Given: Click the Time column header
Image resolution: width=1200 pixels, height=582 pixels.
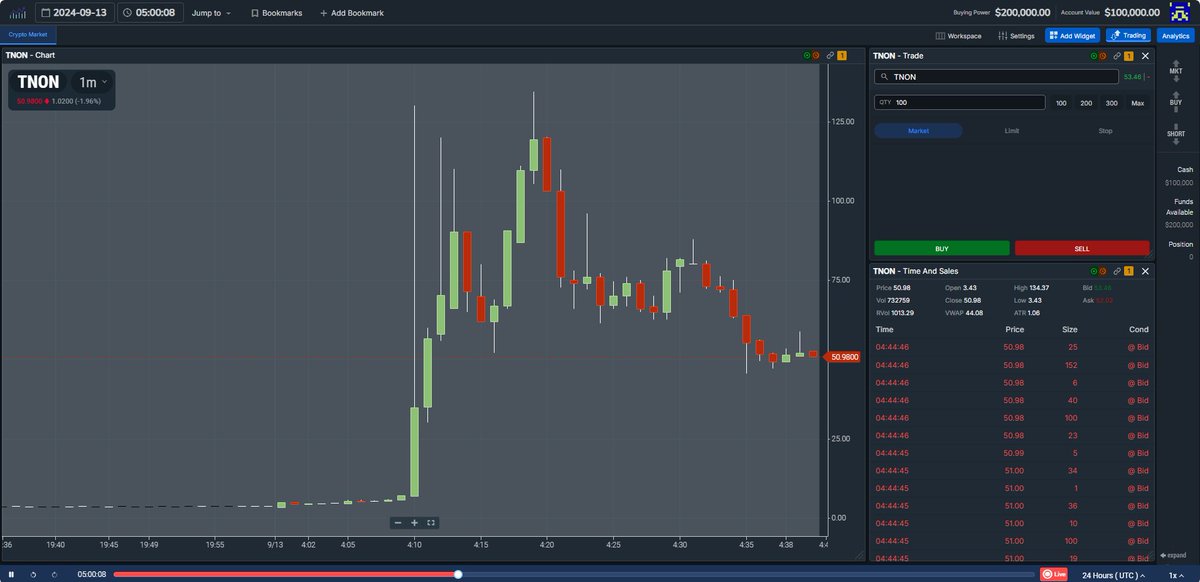Looking at the screenshot, I should click(x=885, y=328).
